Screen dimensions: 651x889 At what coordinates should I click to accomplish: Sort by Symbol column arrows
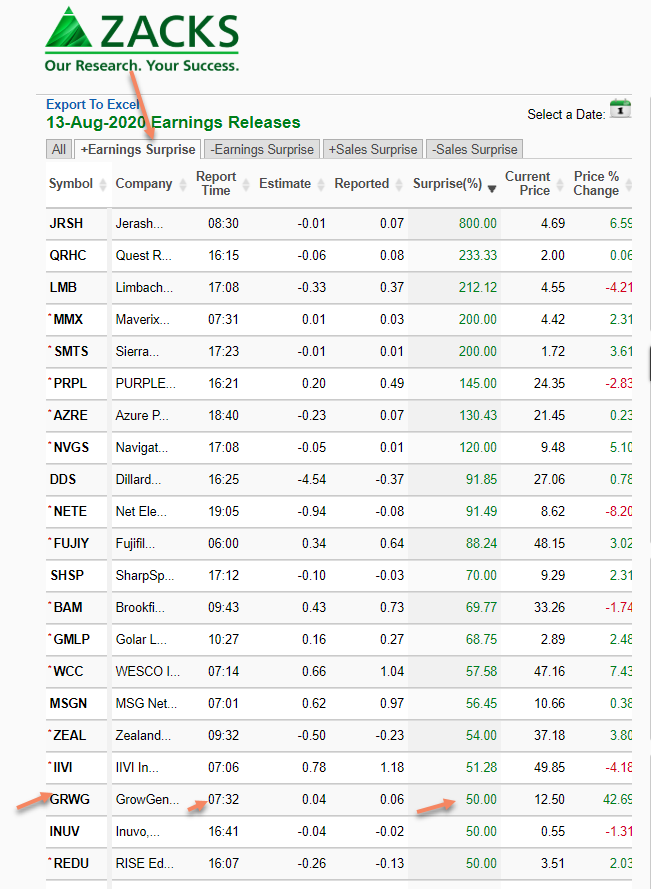pos(103,184)
